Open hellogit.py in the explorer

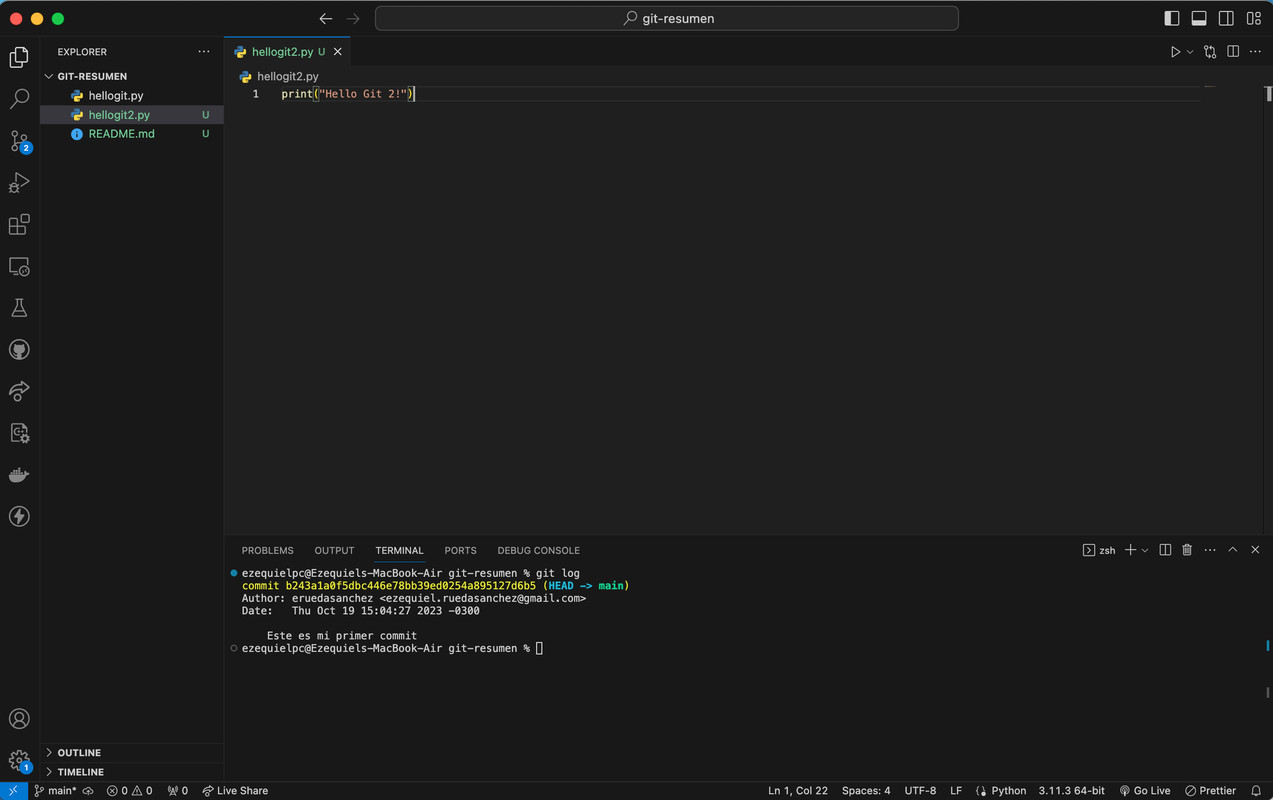point(132,96)
